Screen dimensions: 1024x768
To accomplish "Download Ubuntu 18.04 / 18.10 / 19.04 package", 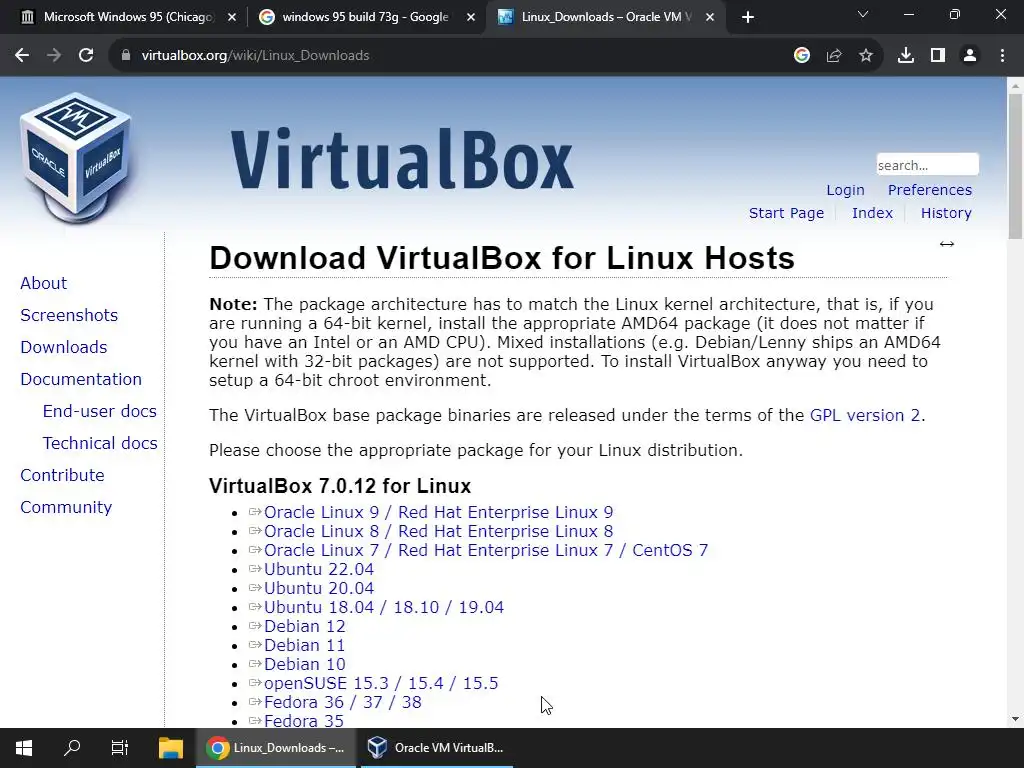I will click(384, 607).
